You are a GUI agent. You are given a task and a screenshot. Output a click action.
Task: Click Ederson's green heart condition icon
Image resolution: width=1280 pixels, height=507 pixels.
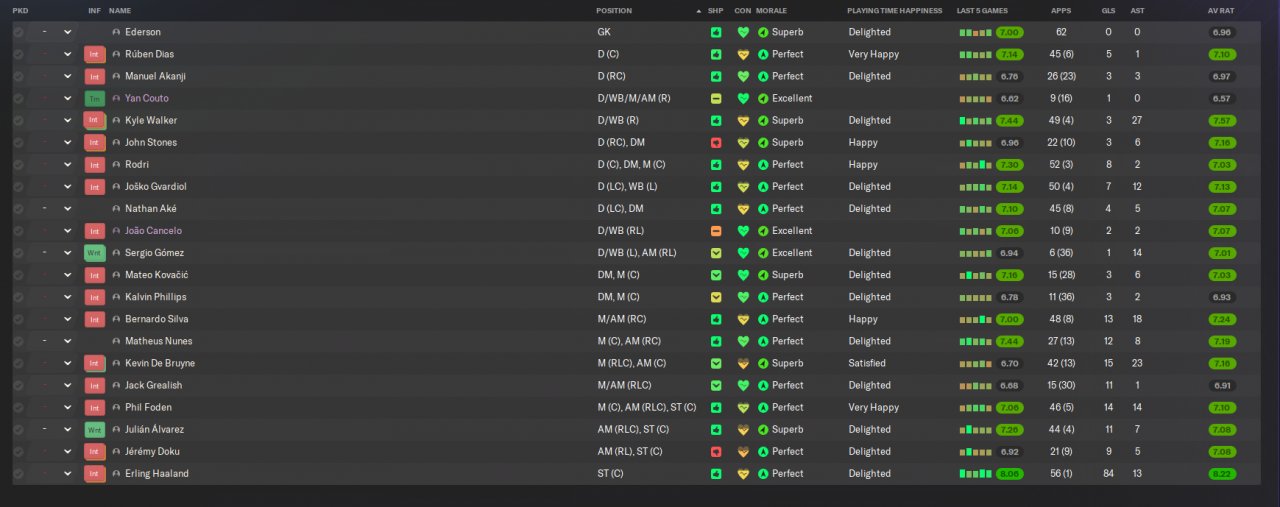743,32
